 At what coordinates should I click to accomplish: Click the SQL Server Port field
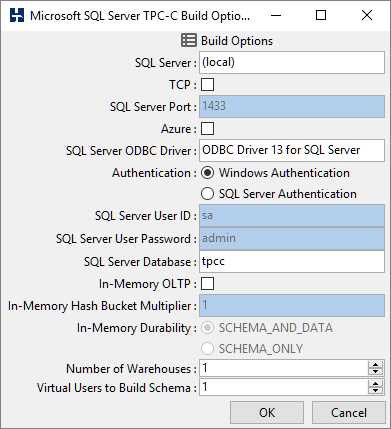292,107
